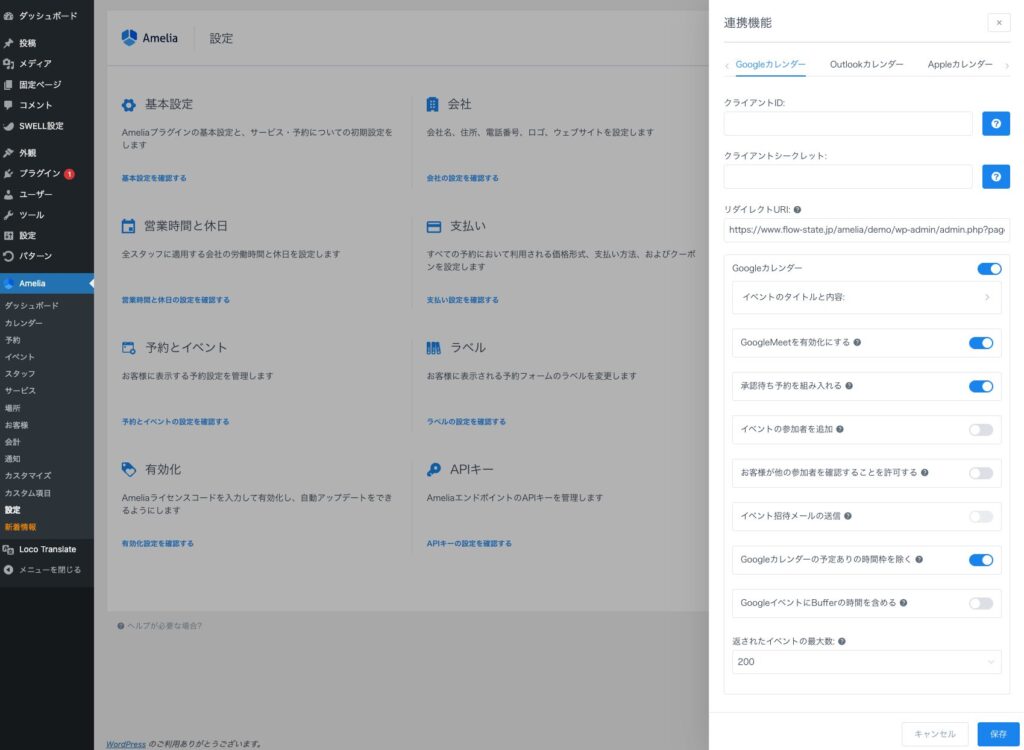
Task: Expand イベントのタイトルと内容 section
Action: (x=866, y=297)
